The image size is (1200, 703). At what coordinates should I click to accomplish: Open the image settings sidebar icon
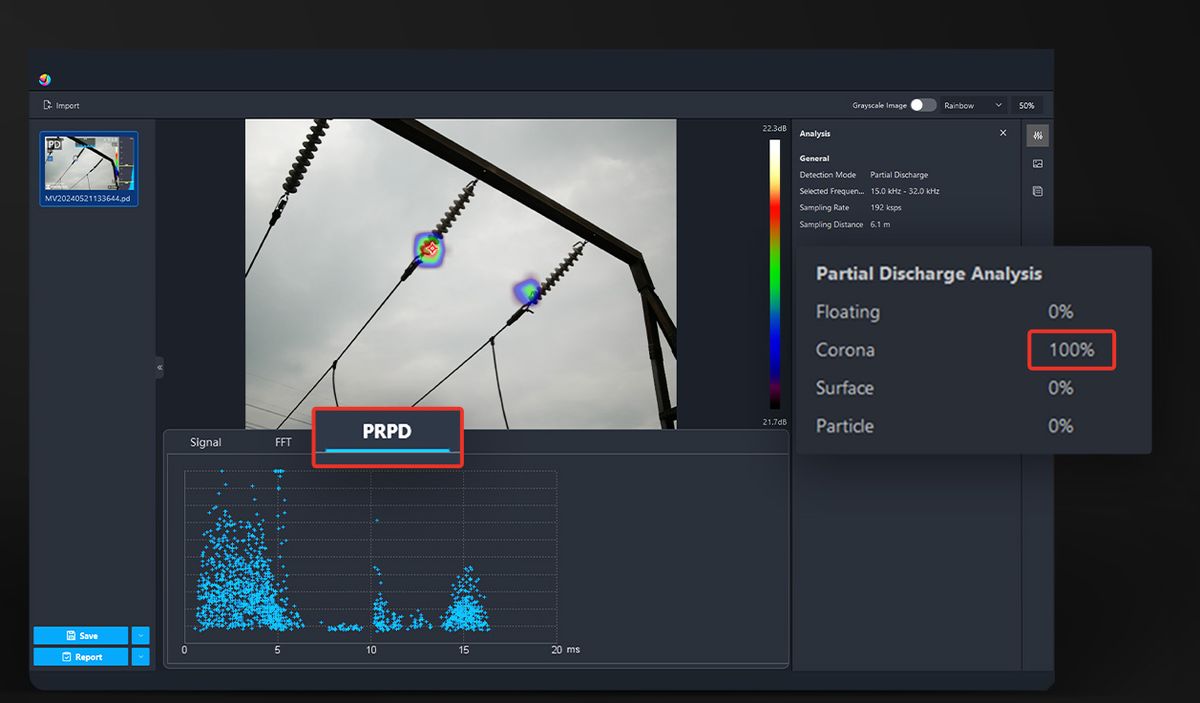[1038, 163]
